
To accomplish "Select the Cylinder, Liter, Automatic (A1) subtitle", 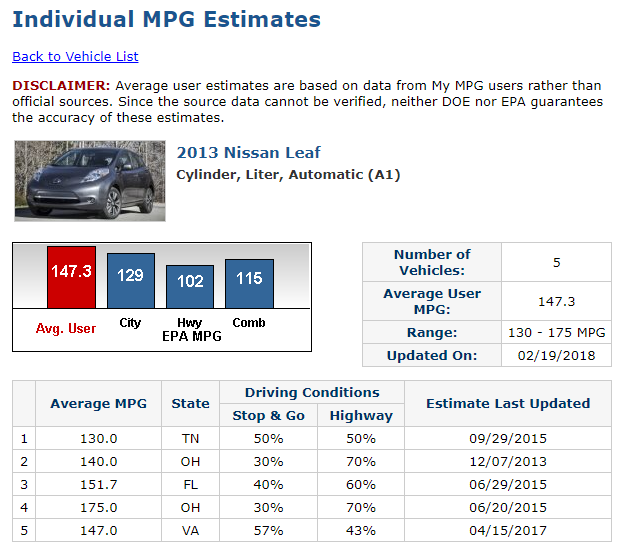I will [x=288, y=175].
